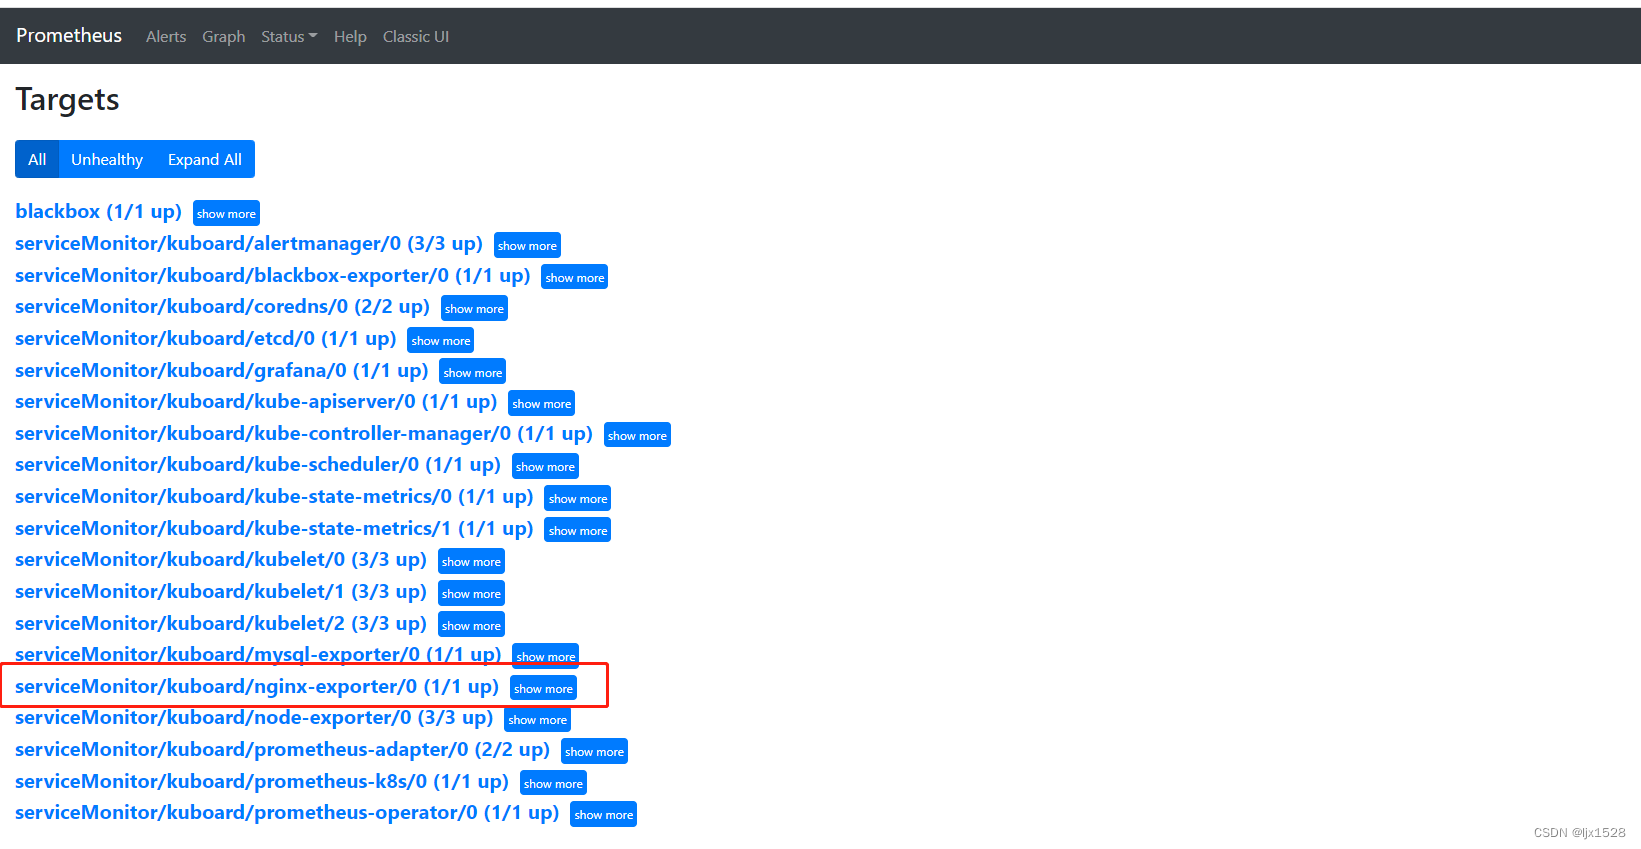Viewport: 1641px width, 849px height.
Task: Open kubelet/1 (3/3 up) link
Action: click(221, 592)
